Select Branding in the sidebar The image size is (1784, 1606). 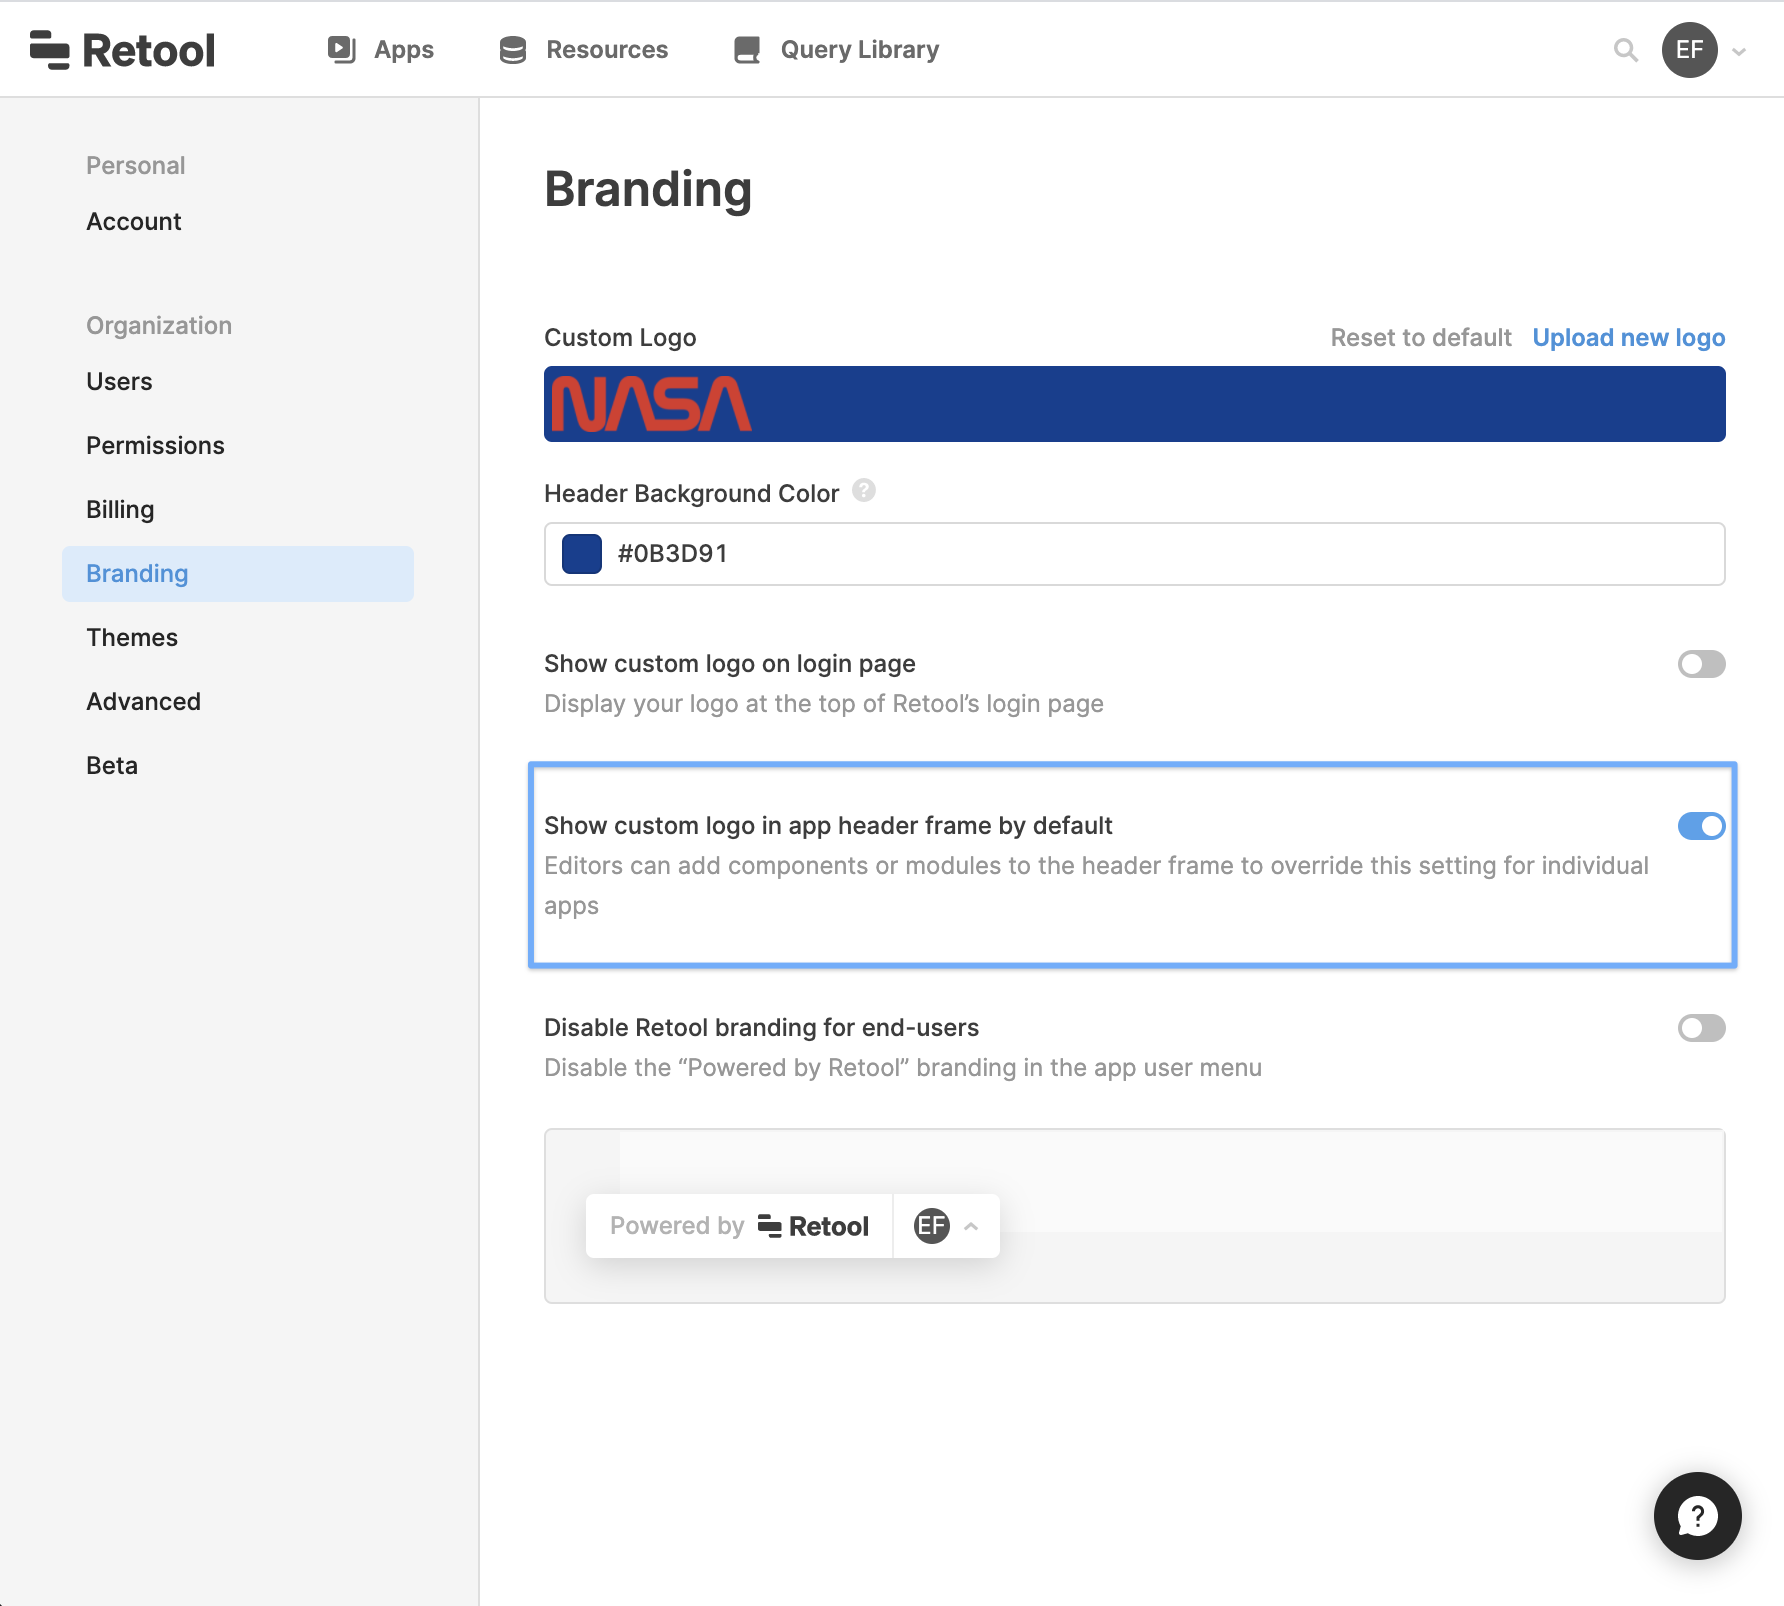click(238, 574)
